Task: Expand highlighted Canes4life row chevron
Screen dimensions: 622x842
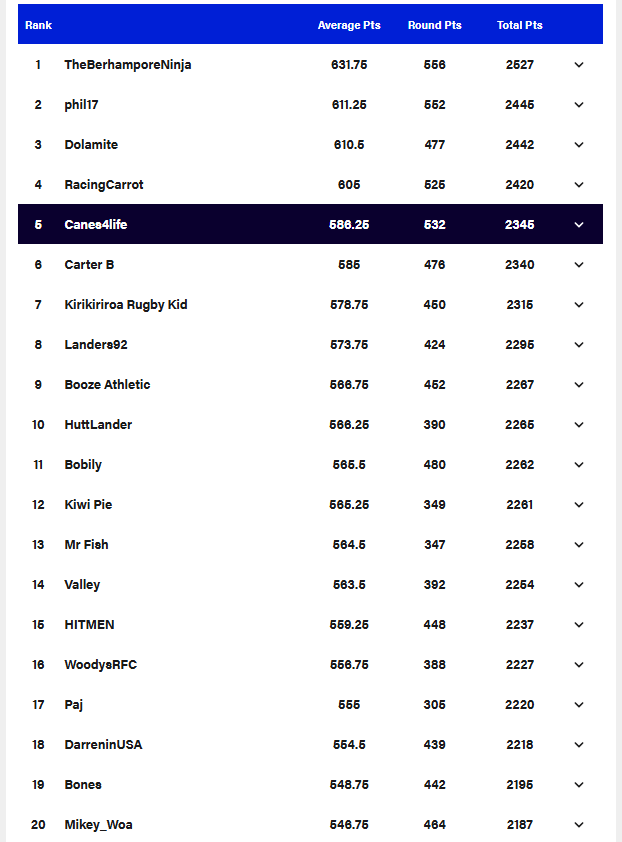Action: point(579,225)
